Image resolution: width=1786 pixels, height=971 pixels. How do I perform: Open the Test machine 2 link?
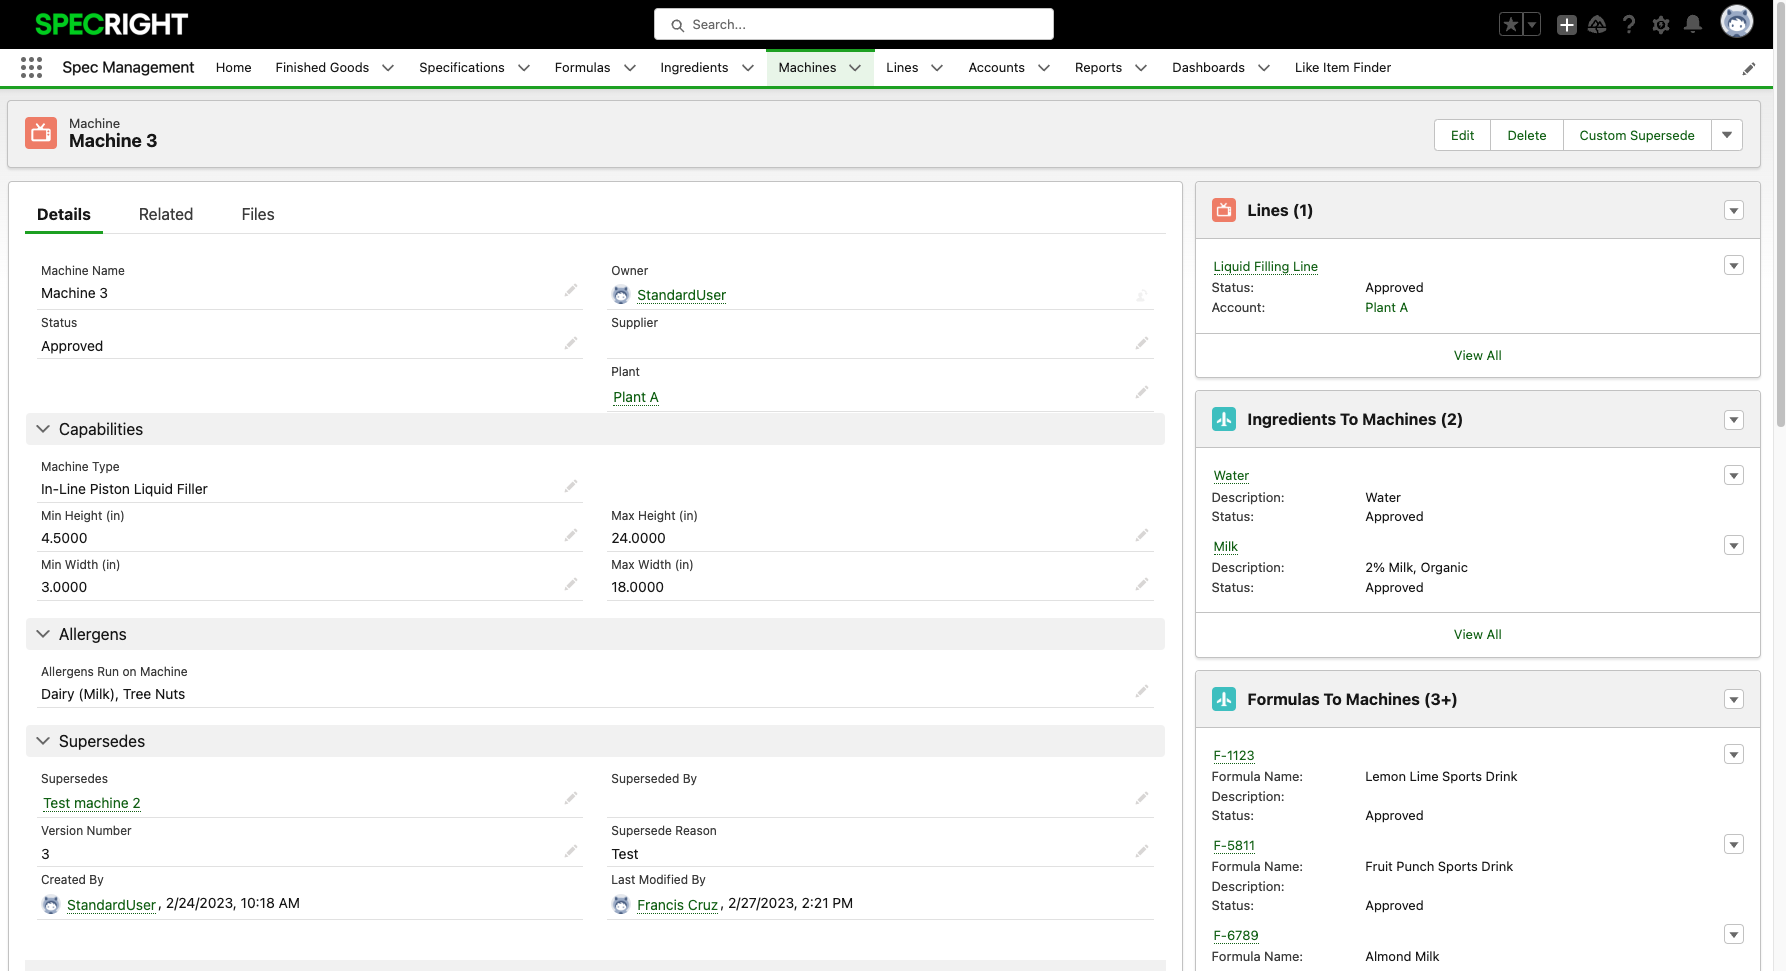[92, 803]
